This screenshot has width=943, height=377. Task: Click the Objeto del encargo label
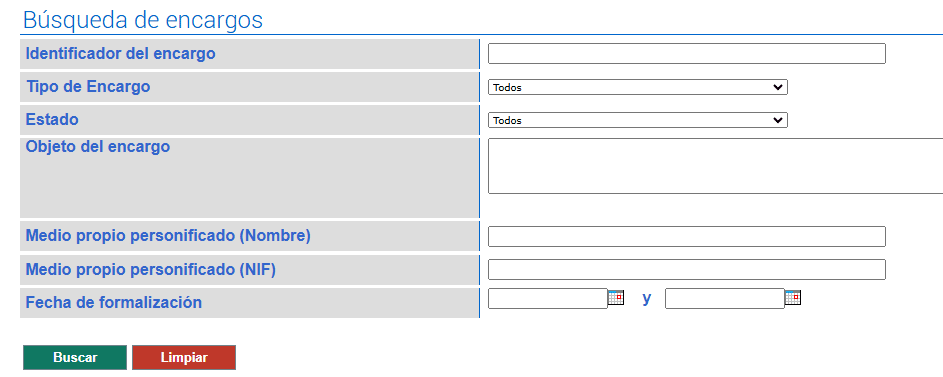[97, 147]
